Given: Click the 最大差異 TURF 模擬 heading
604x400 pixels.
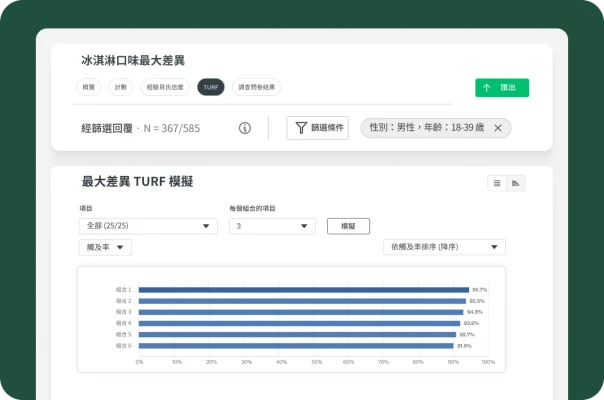Looking at the screenshot, I should (x=137, y=182).
